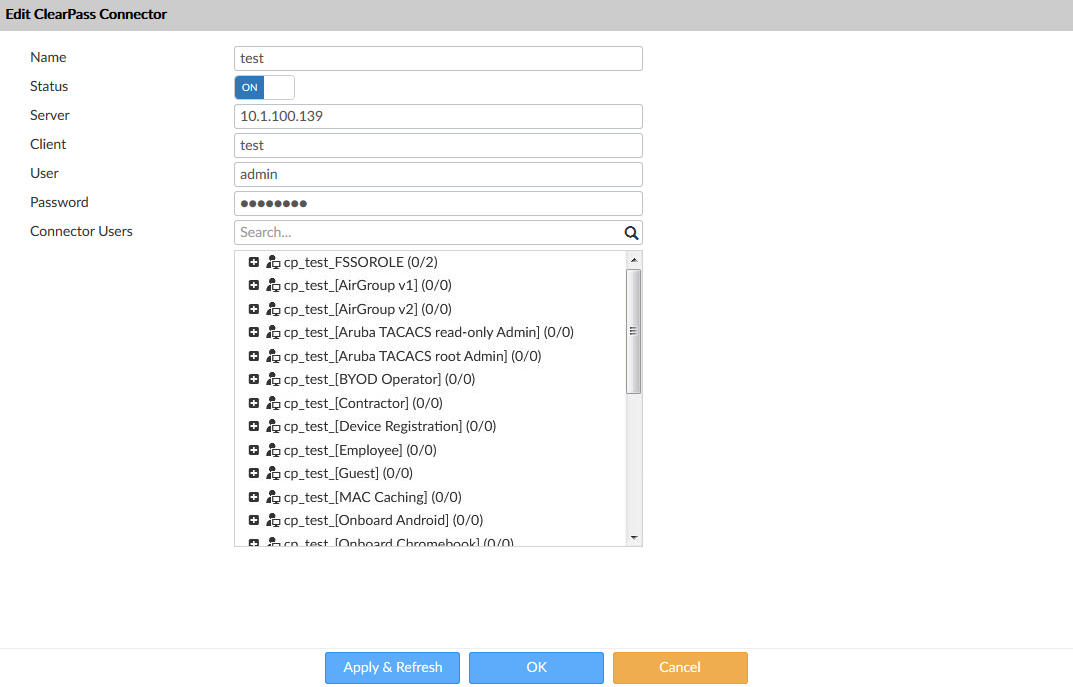Expand the cp_test_[AirGroup v2] node
This screenshot has height=687, width=1073.
[254, 309]
